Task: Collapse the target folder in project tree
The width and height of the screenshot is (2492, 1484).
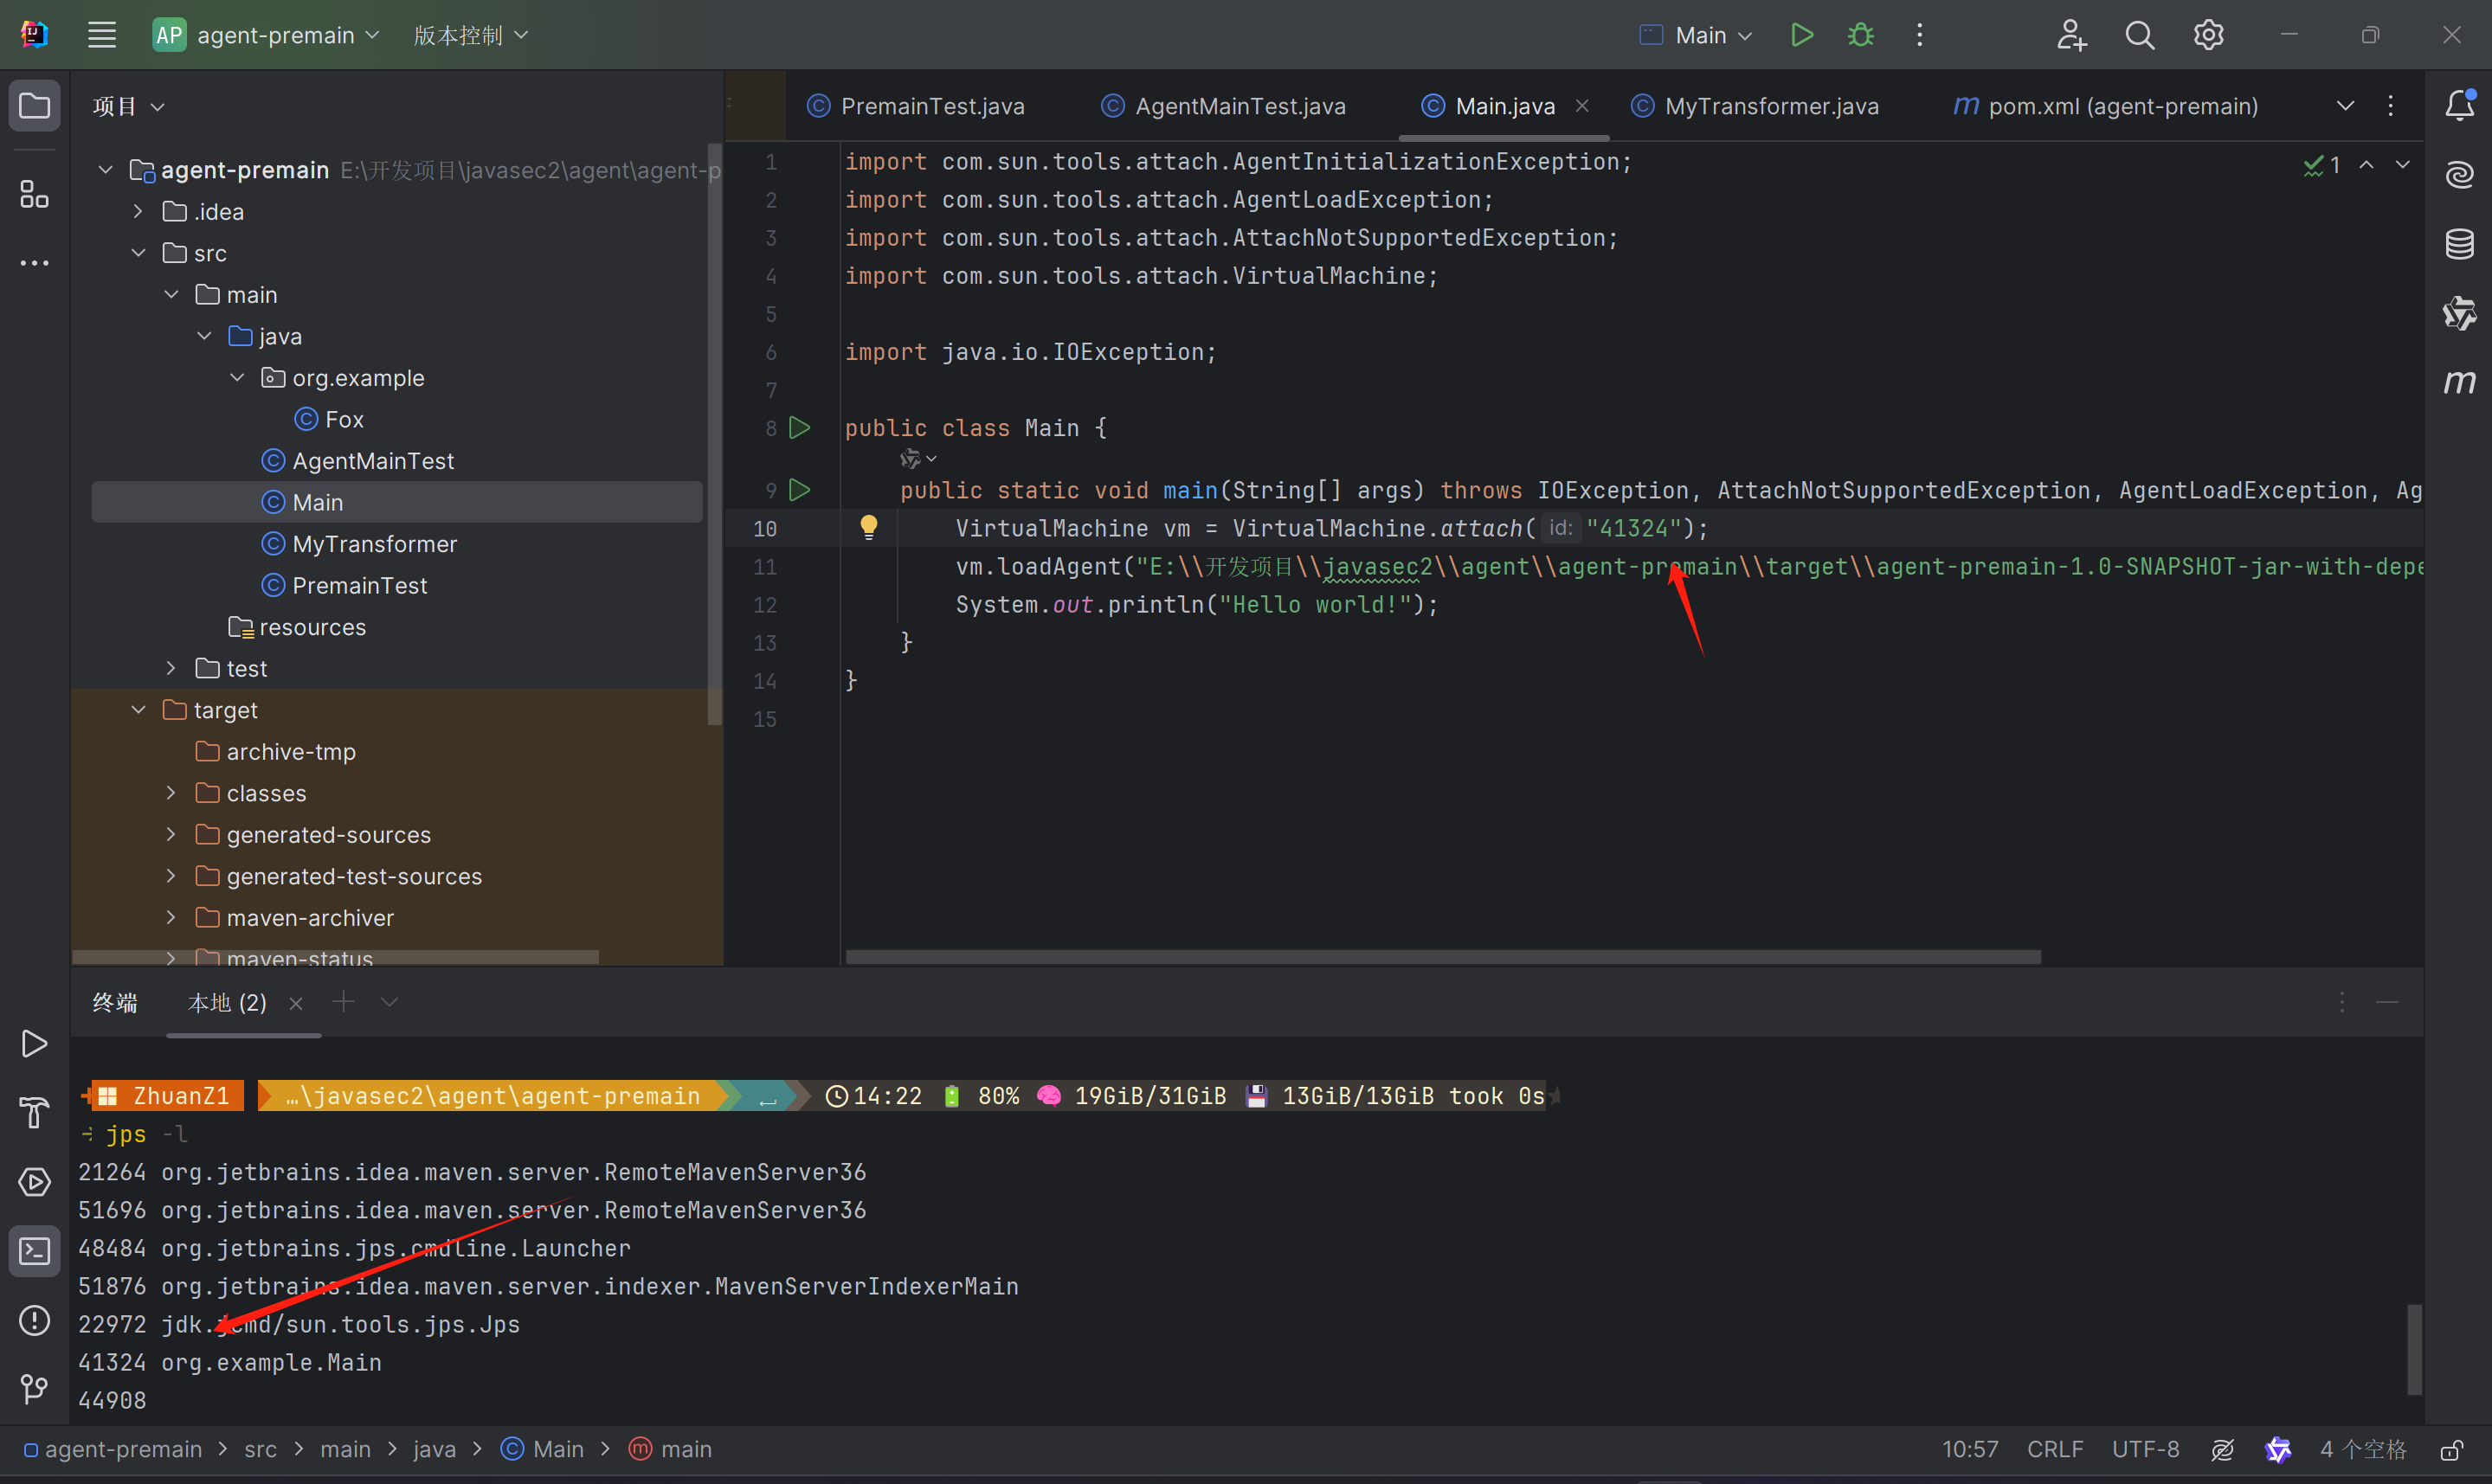Action: pyautogui.click(x=139, y=710)
